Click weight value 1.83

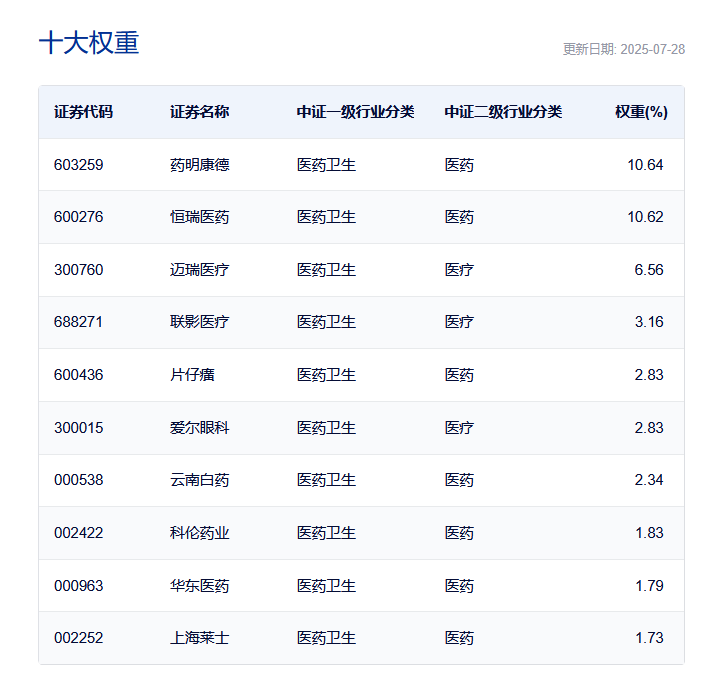(649, 533)
